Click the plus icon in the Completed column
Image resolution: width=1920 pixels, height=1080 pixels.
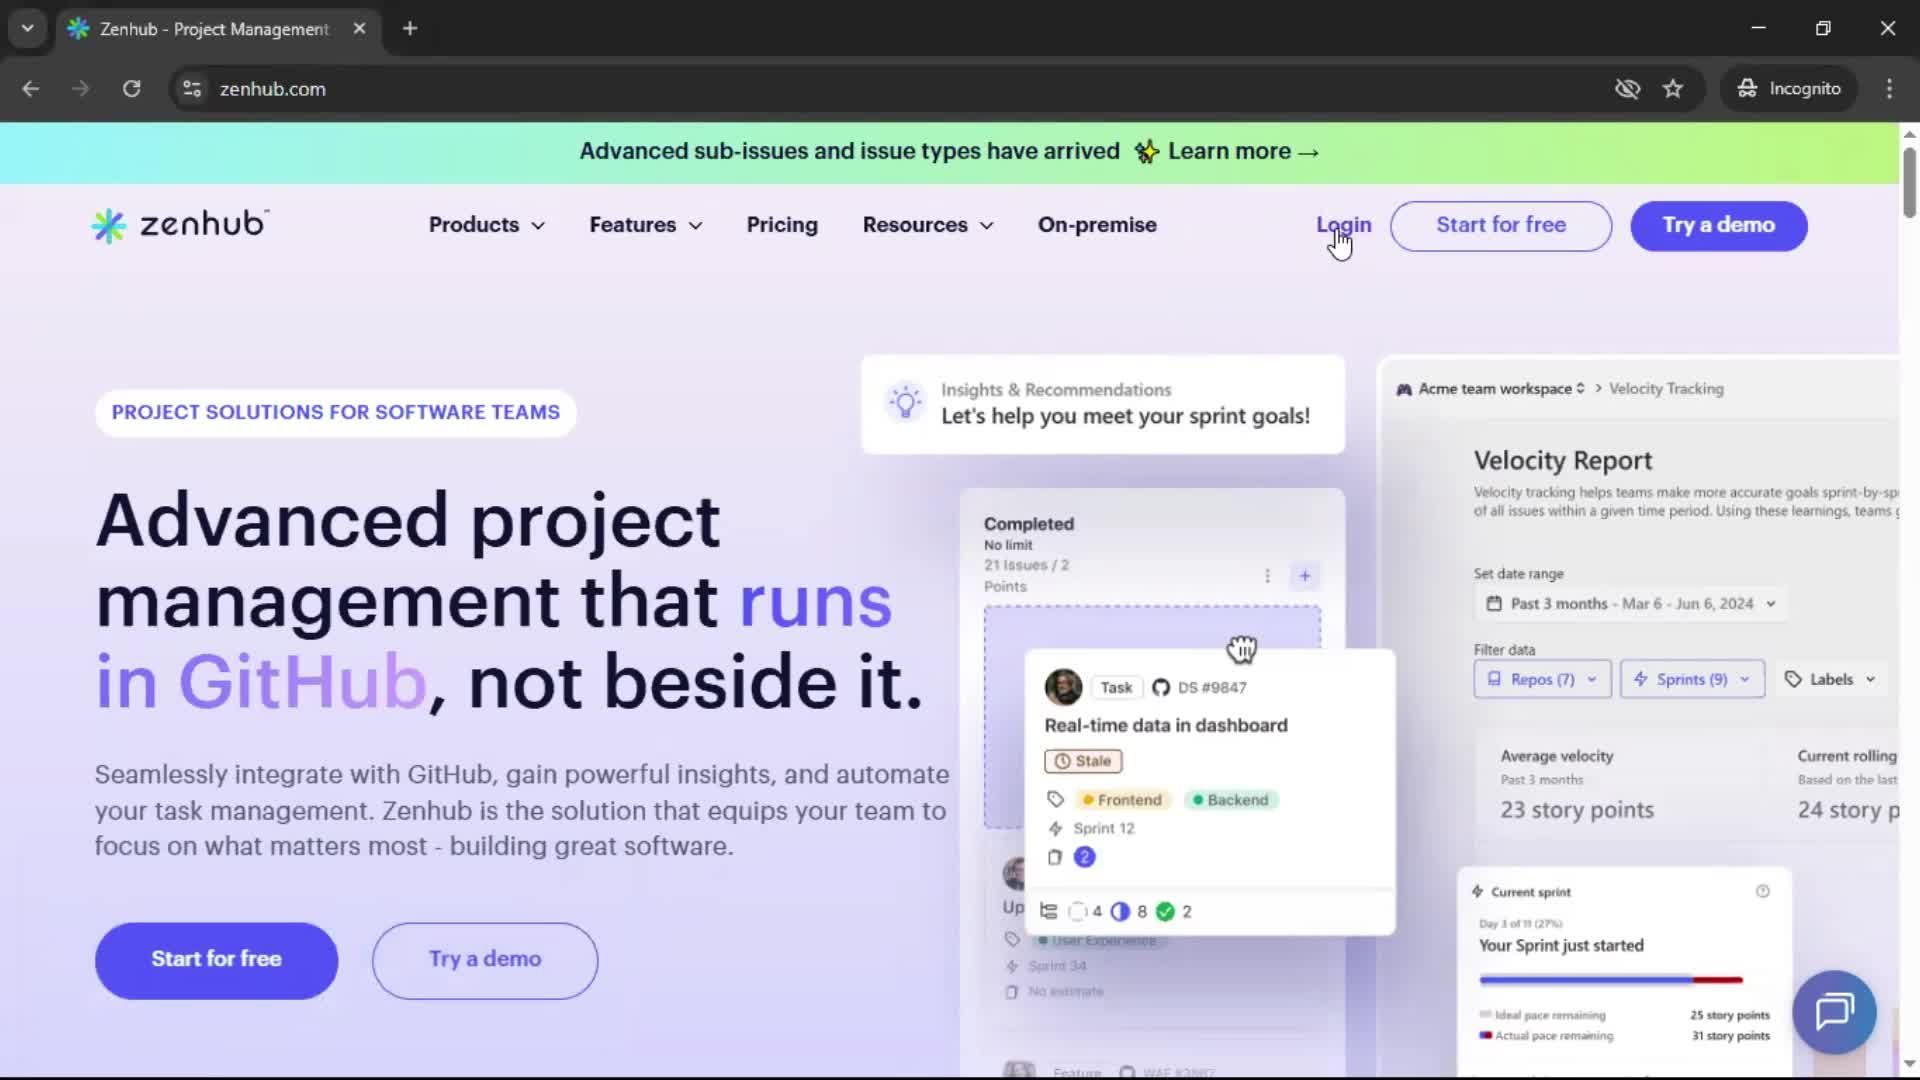pos(1304,576)
